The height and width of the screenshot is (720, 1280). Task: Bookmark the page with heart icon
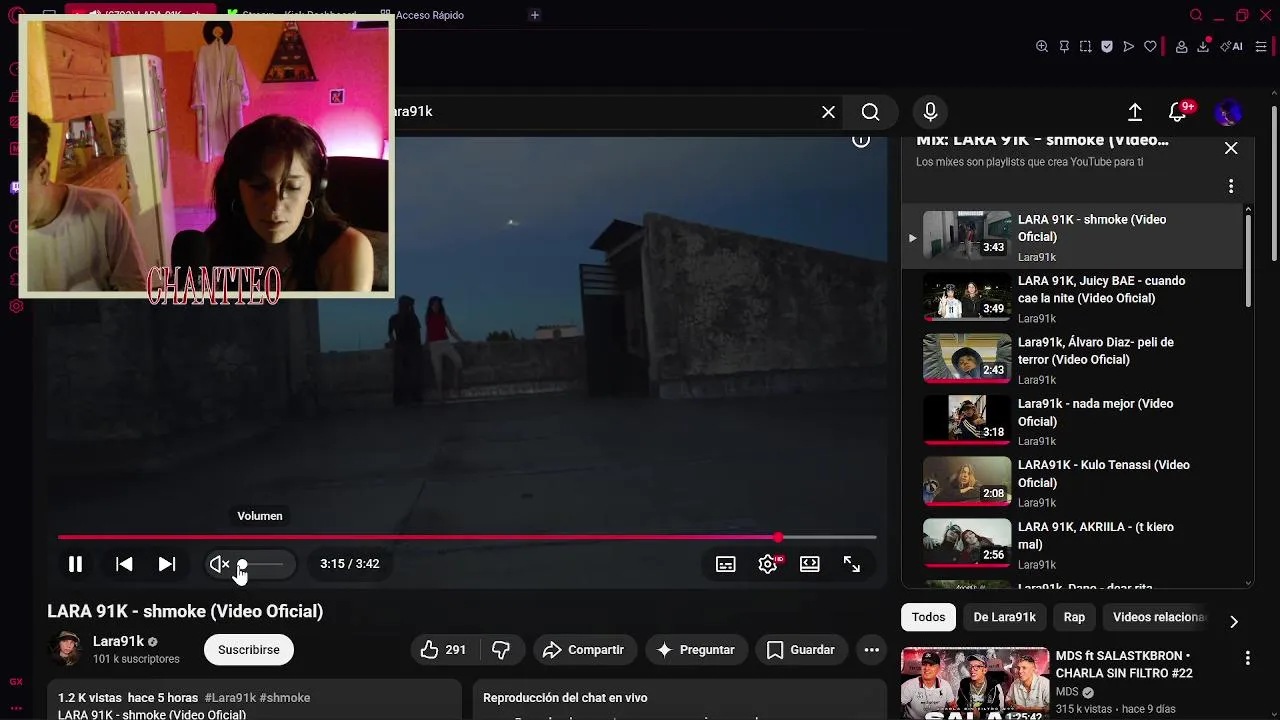pos(1151,47)
